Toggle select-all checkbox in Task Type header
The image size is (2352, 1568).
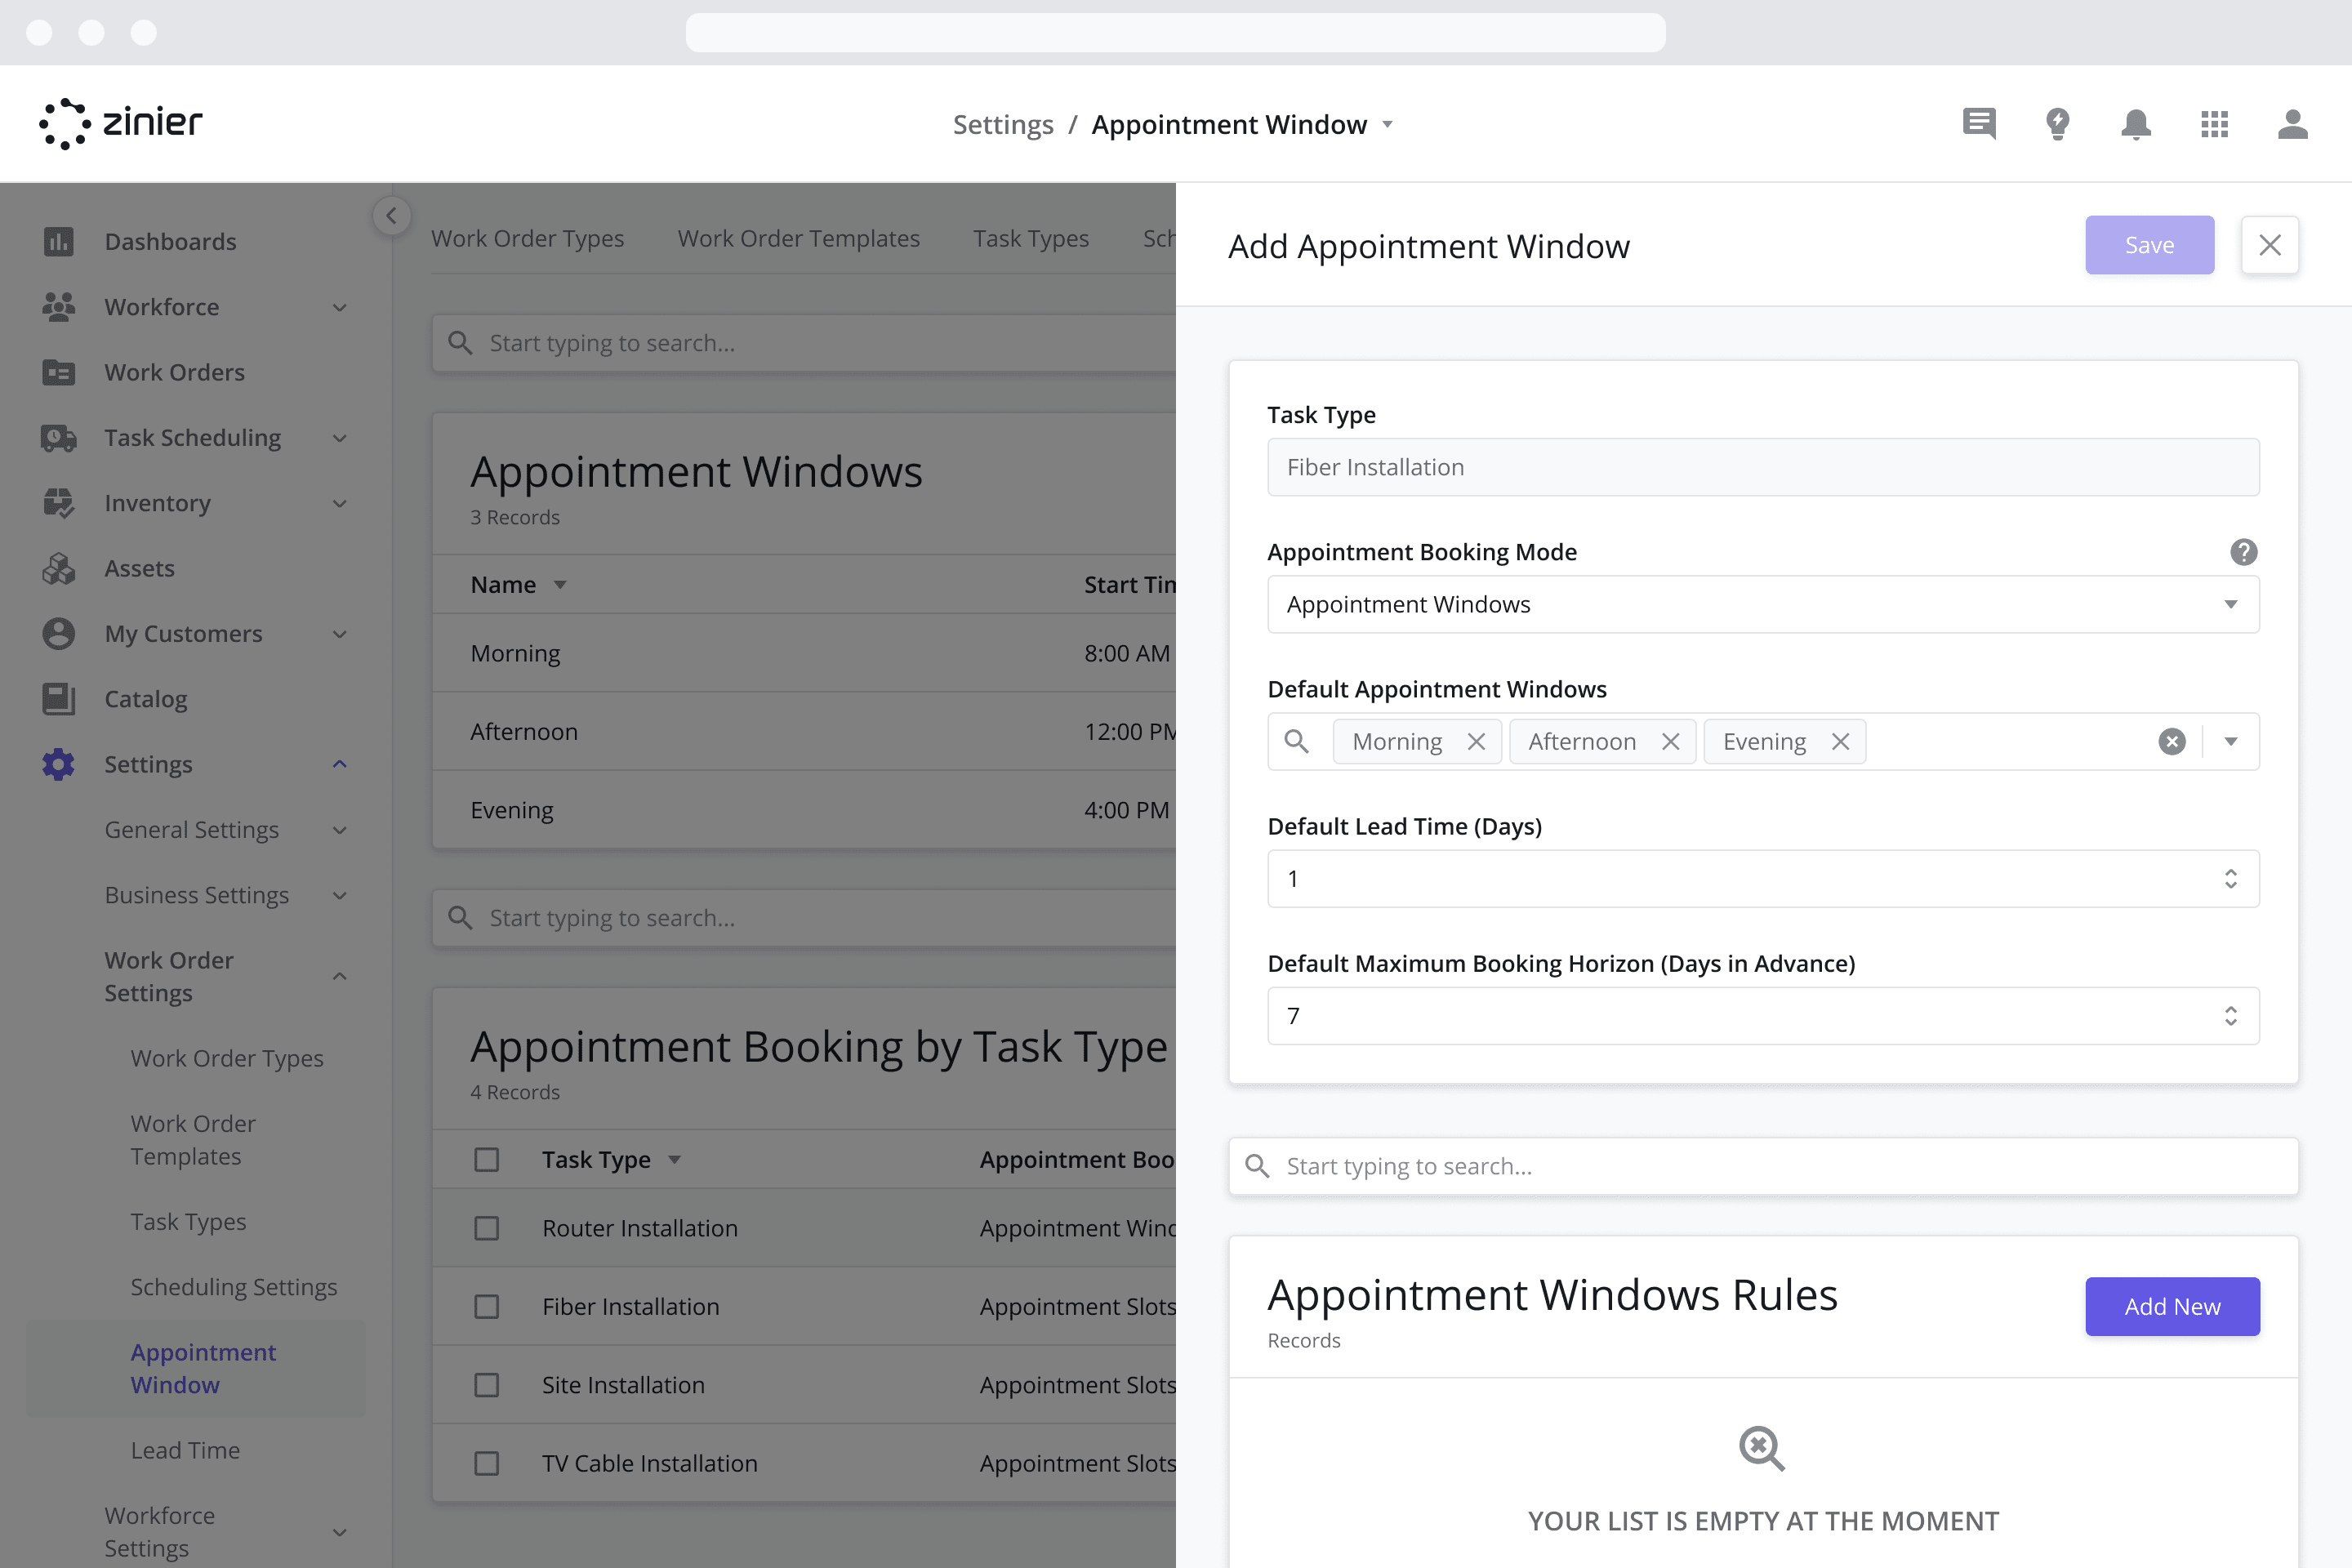point(486,1159)
